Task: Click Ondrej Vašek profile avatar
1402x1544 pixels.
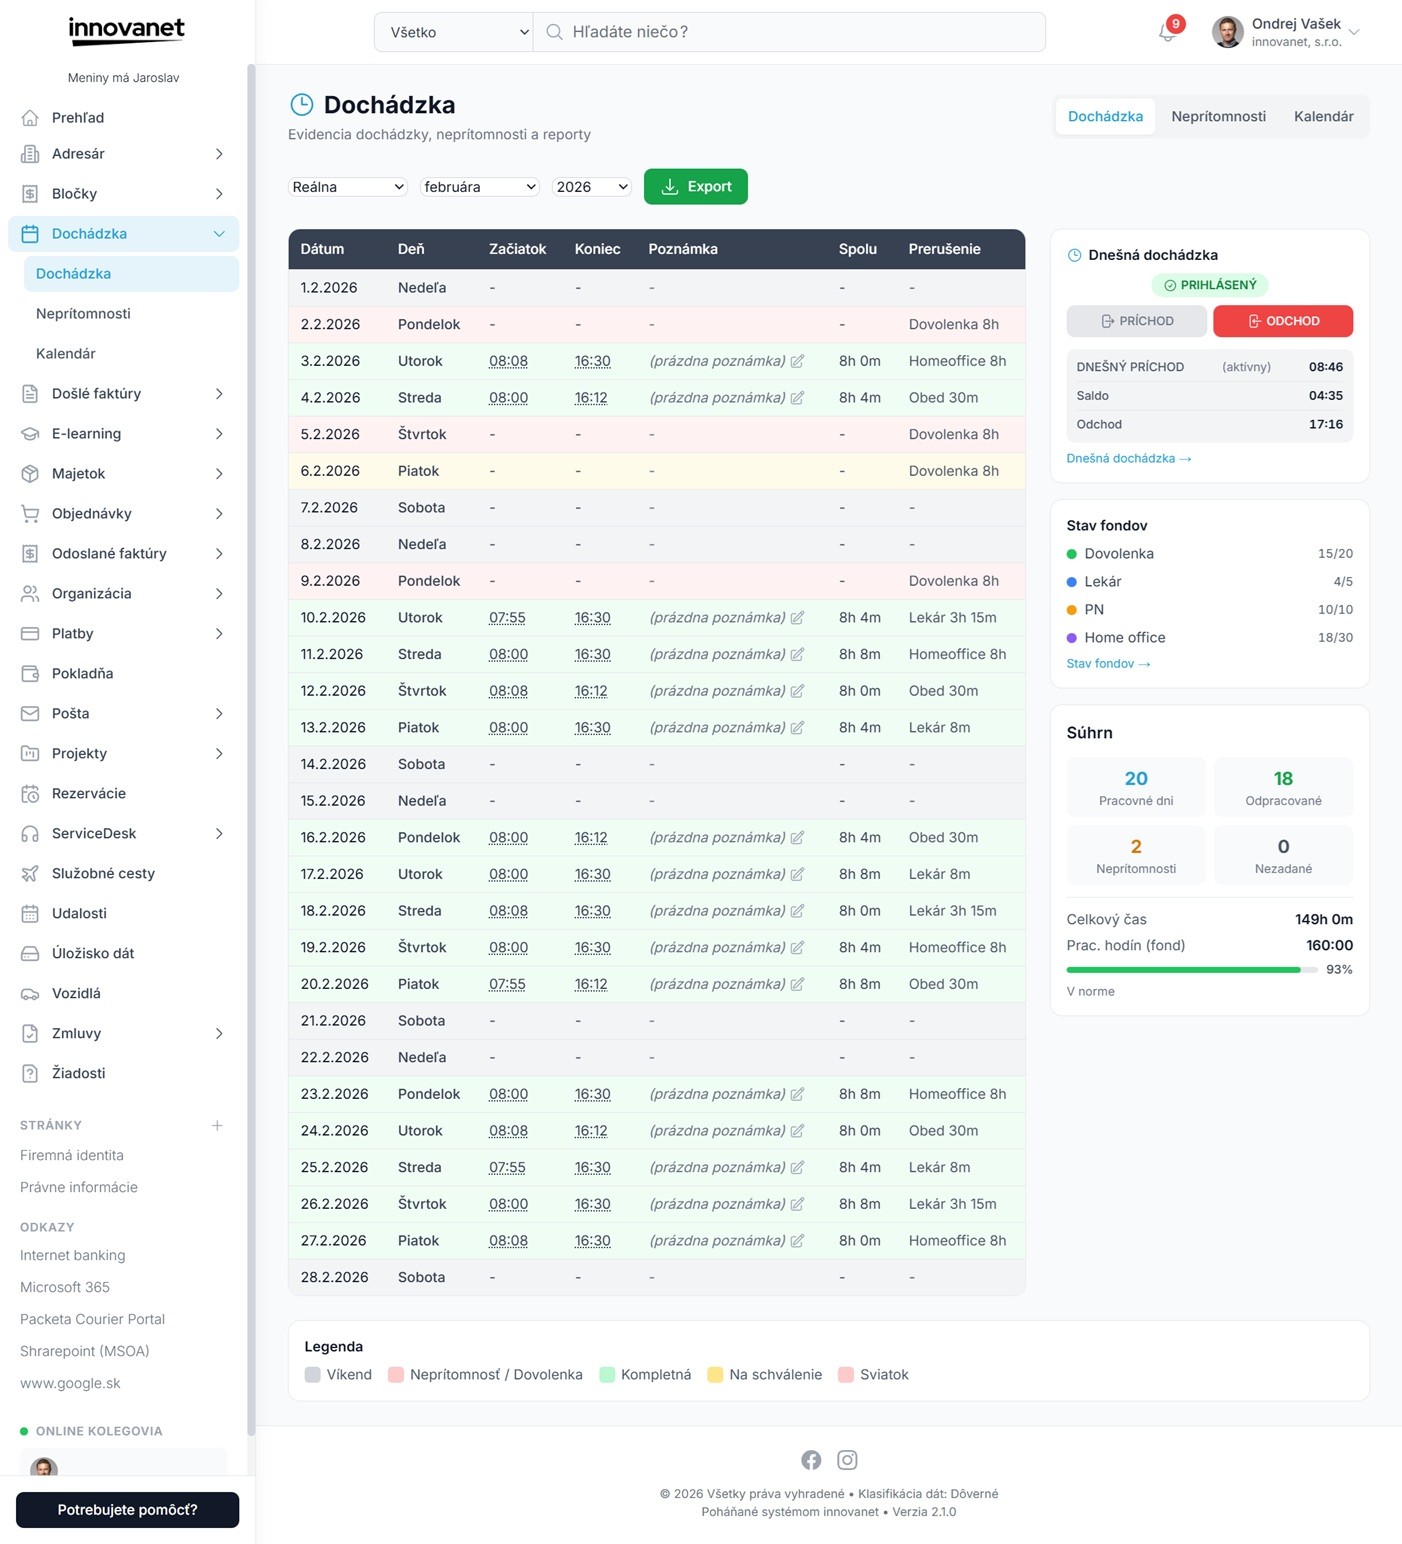Action: pos(1228,32)
